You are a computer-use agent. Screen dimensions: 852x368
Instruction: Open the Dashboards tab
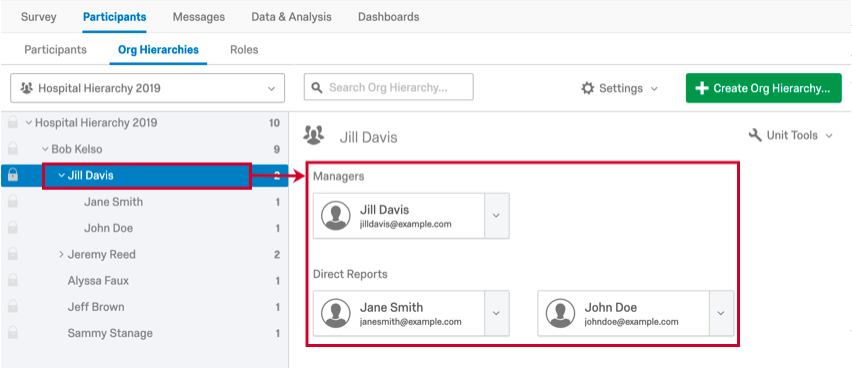[x=389, y=17]
